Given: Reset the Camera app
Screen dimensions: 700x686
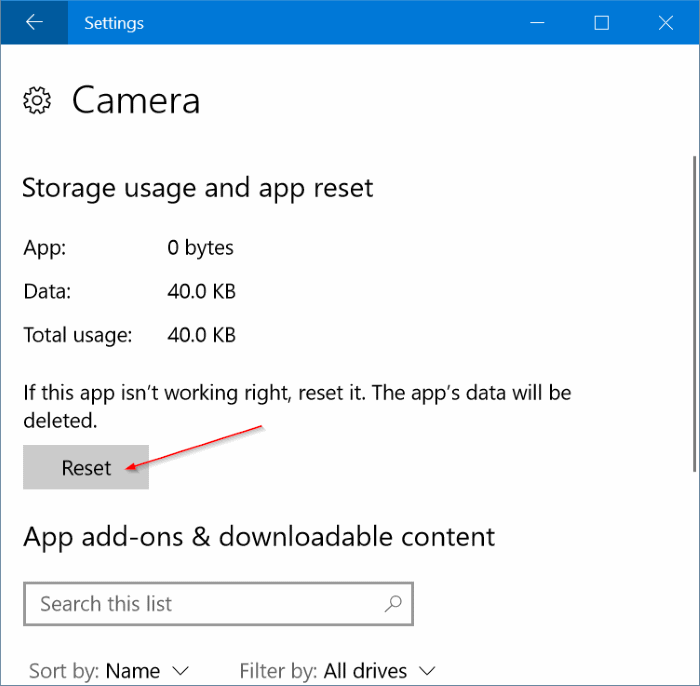Looking at the screenshot, I should pos(86,467).
